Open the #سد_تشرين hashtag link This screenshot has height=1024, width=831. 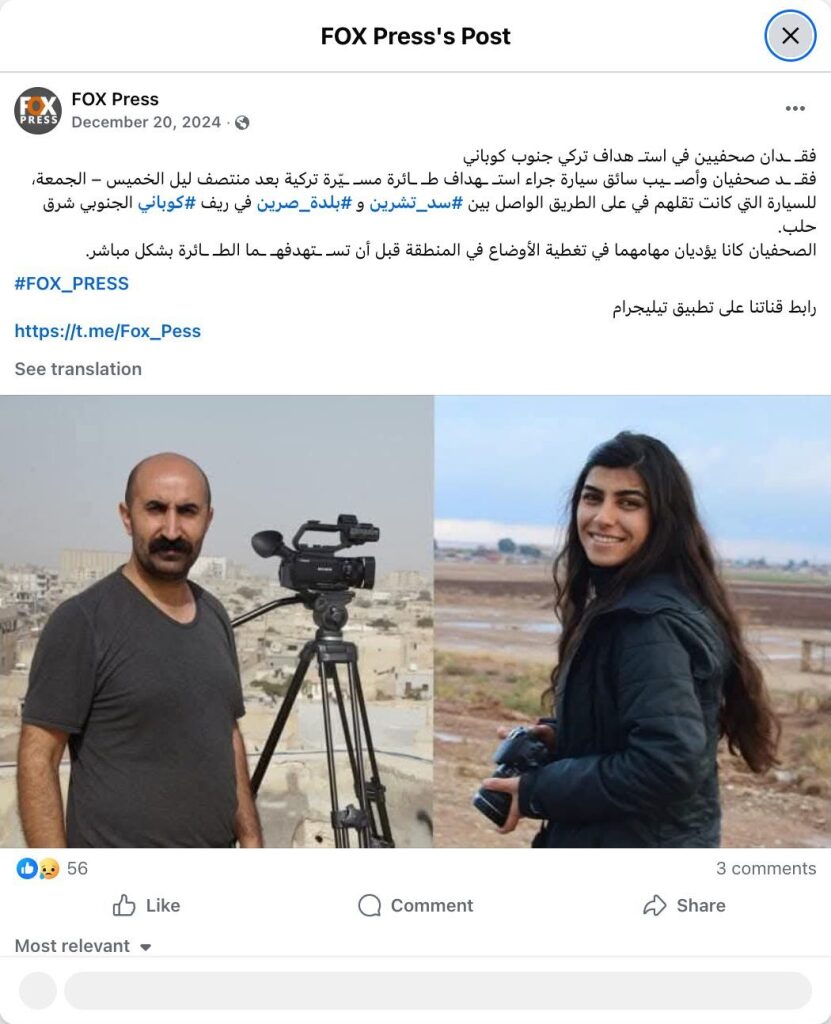[x=416, y=203]
